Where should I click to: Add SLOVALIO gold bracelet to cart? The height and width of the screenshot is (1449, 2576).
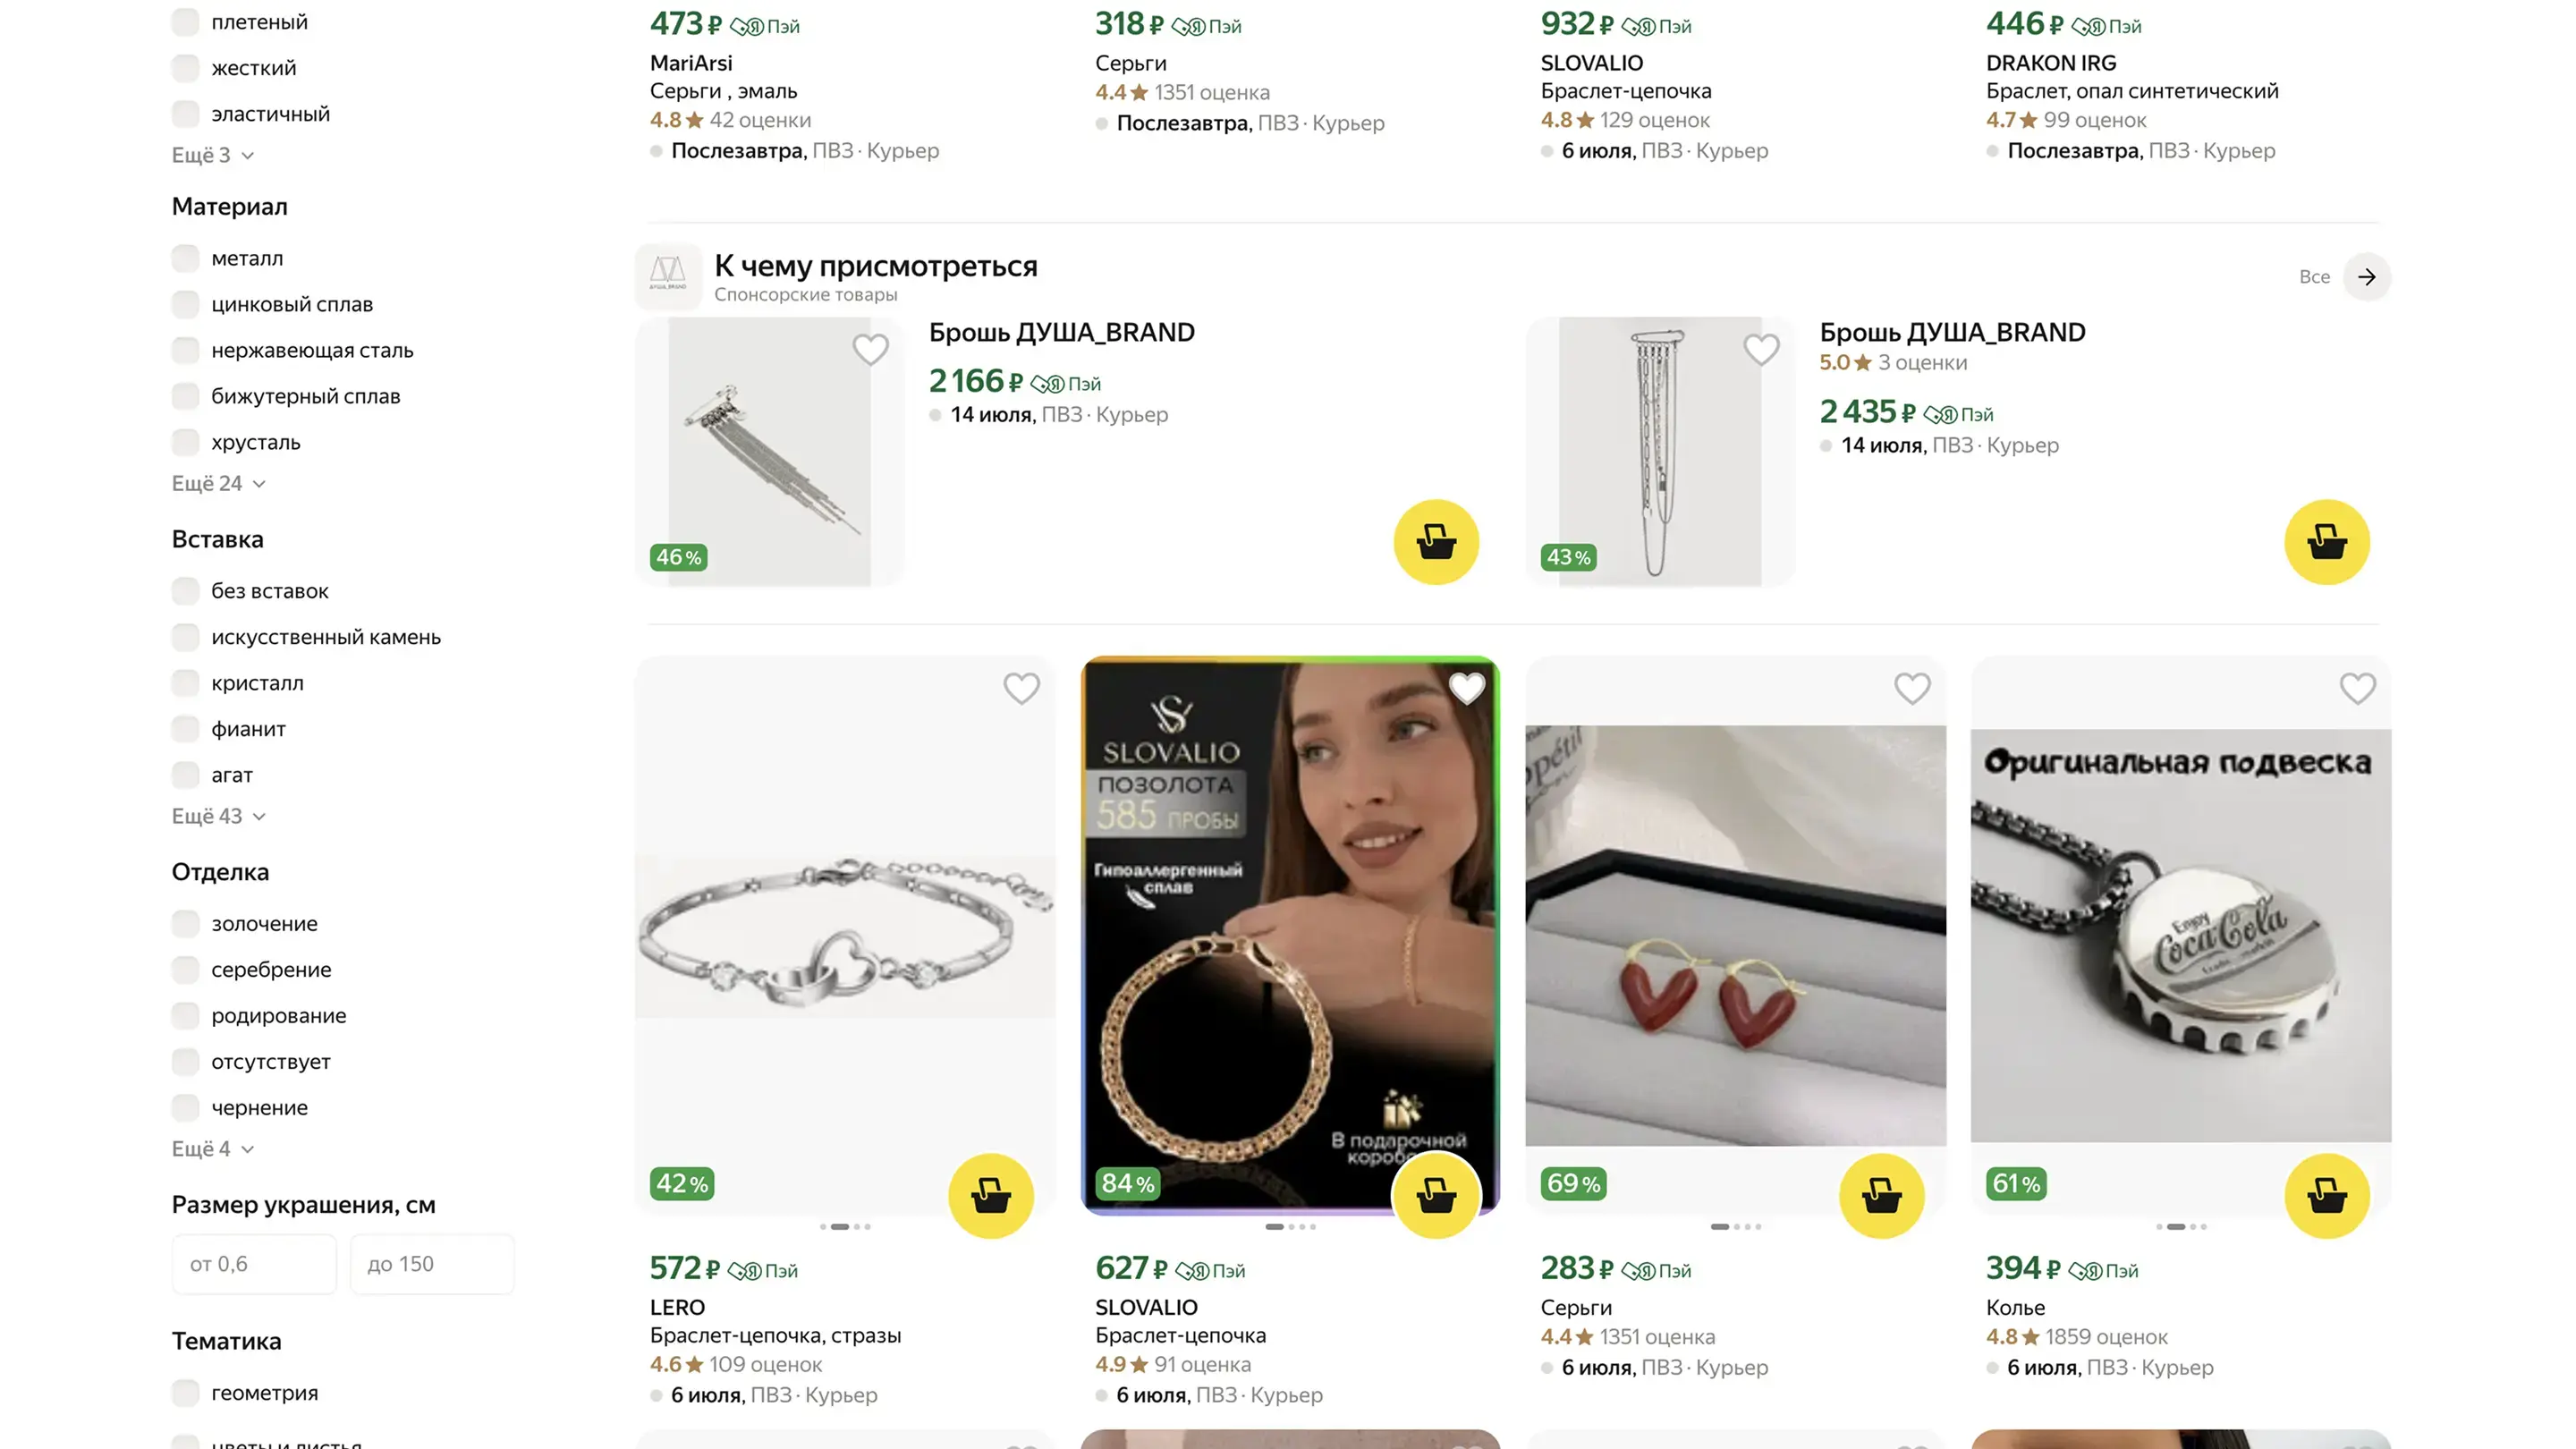1436,1196
